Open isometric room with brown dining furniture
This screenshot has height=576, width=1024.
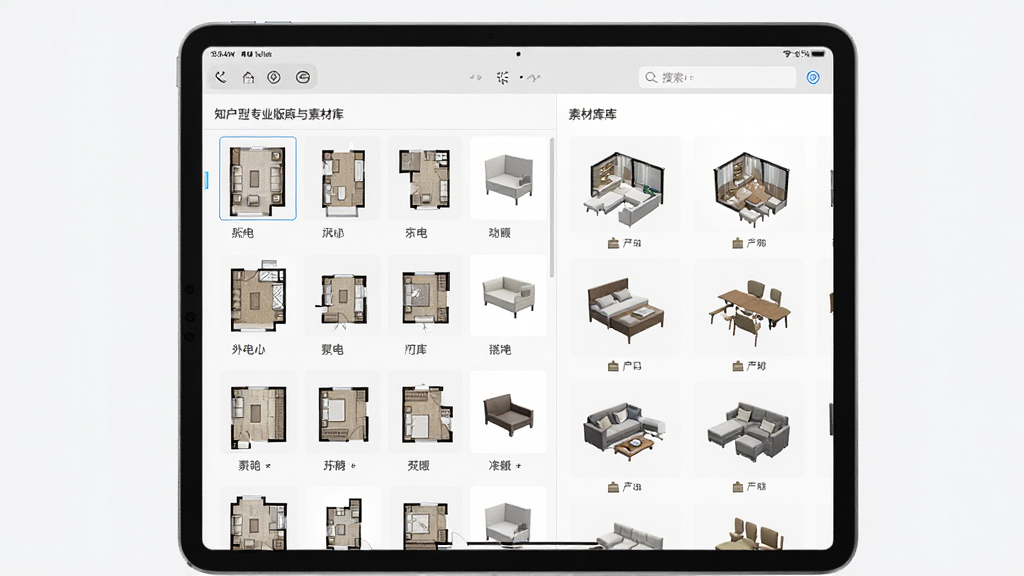[749, 184]
